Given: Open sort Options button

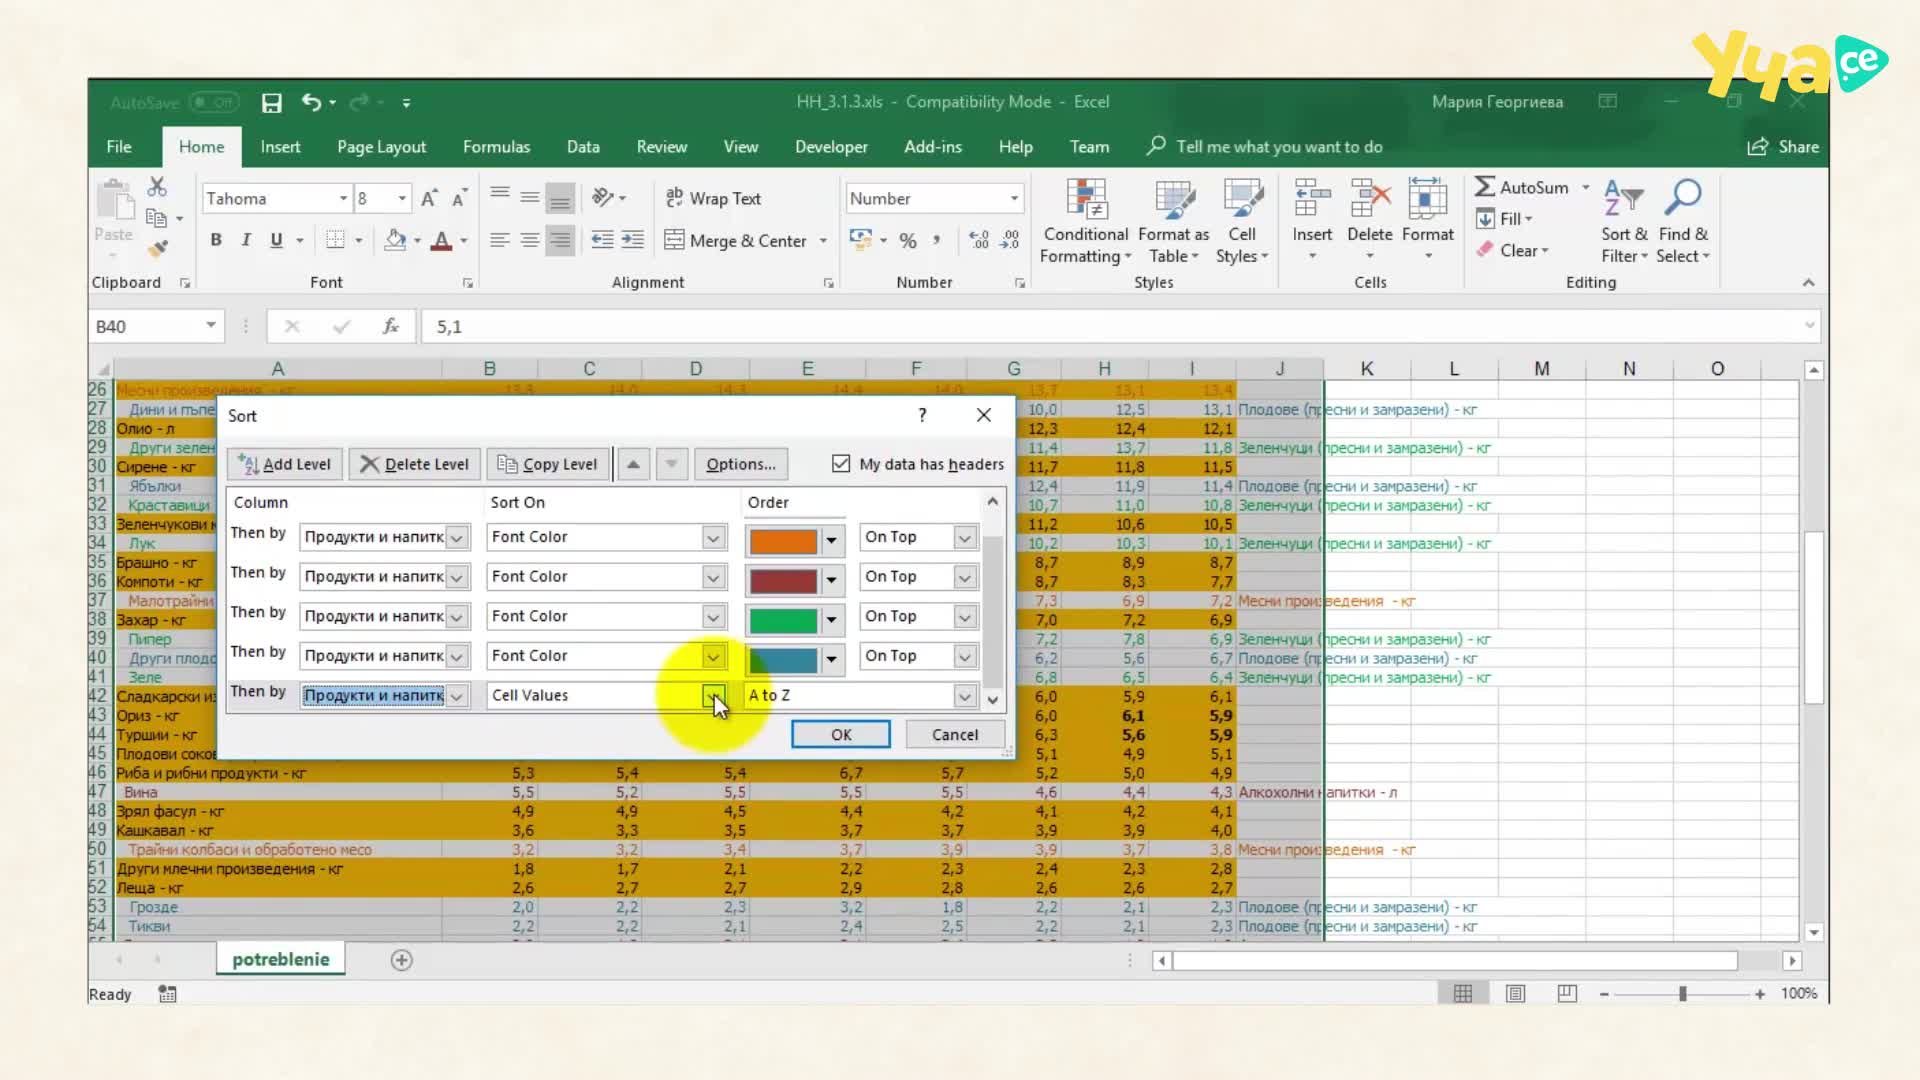Looking at the screenshot, I should click(x=740, y=464).
